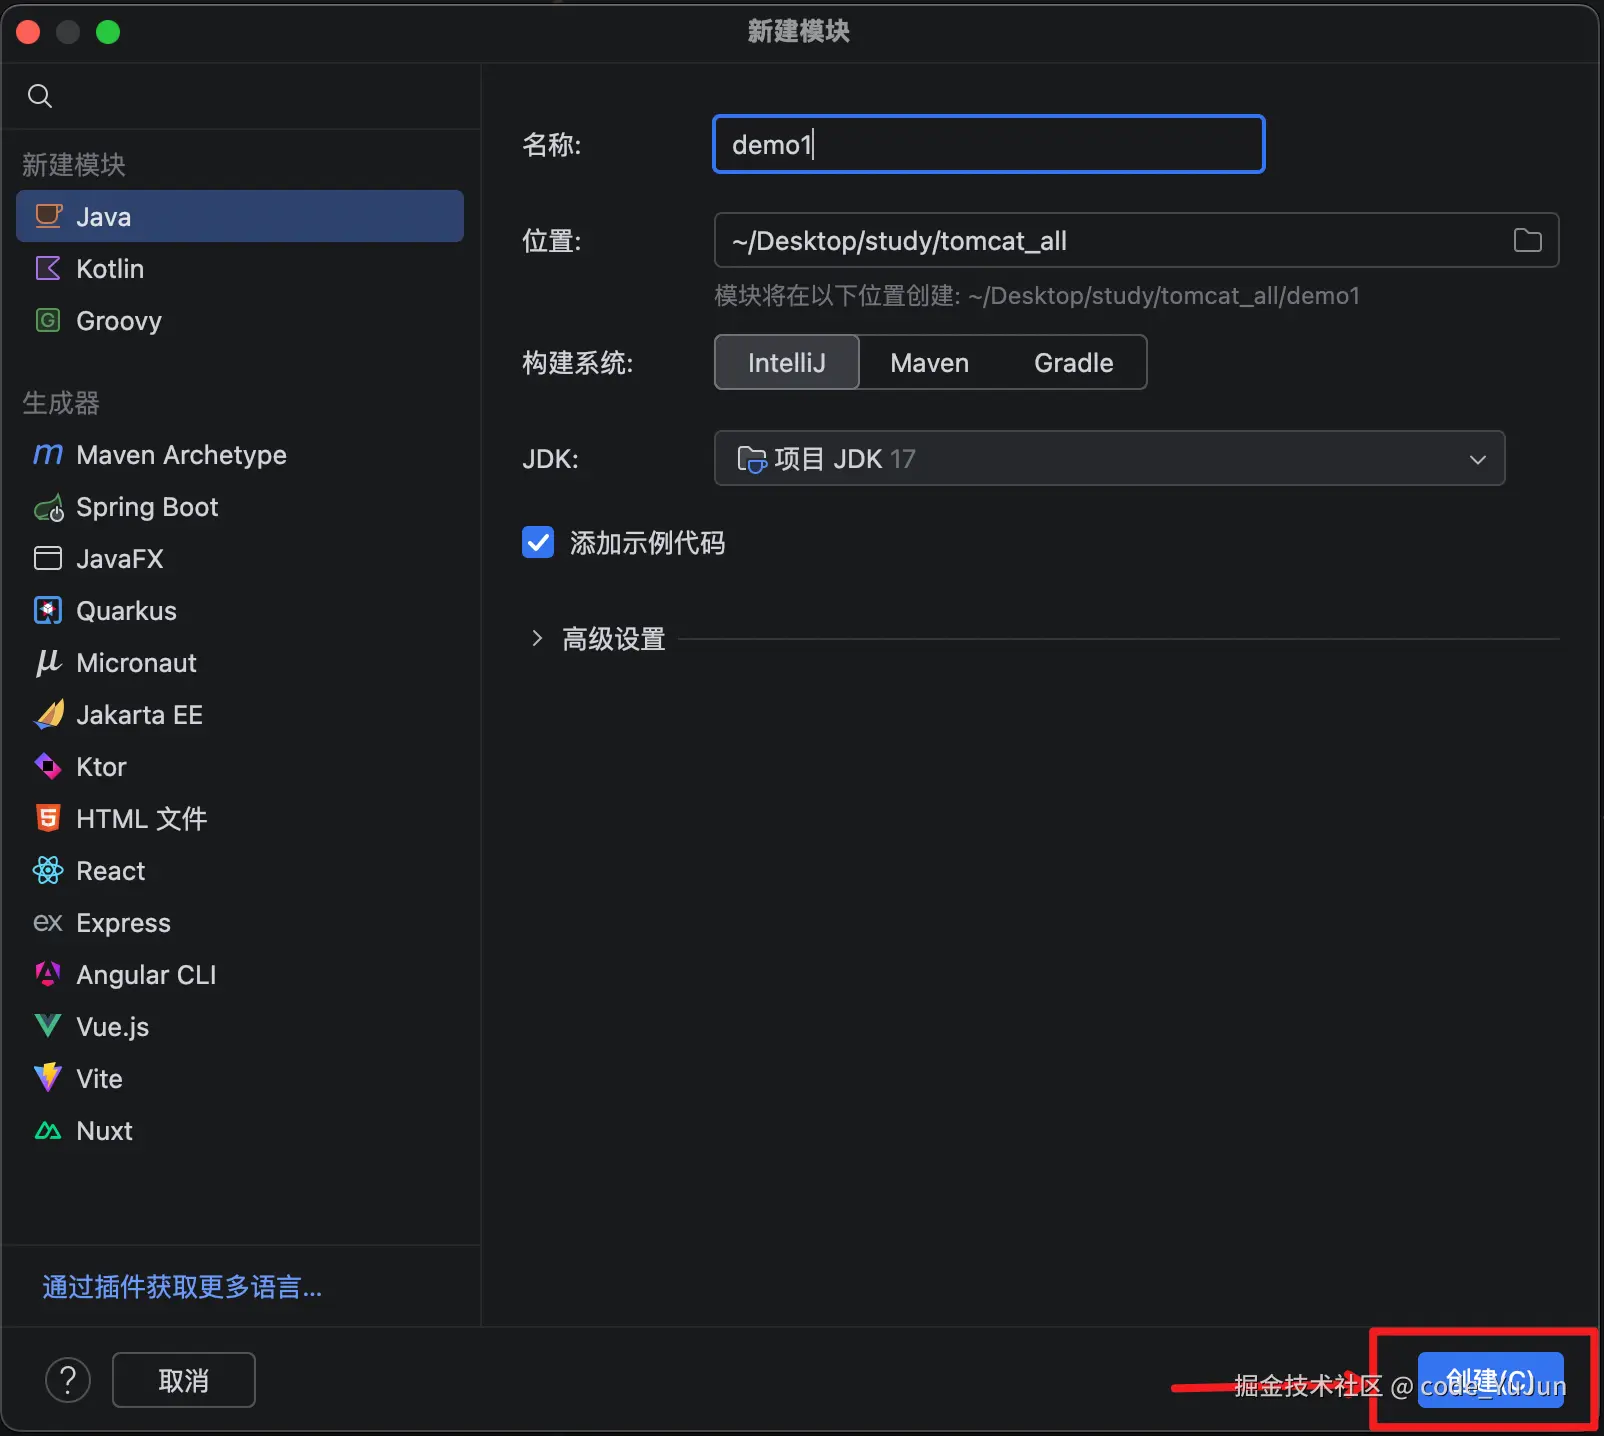Choose the Ktor generator icon

click(48, 766)
